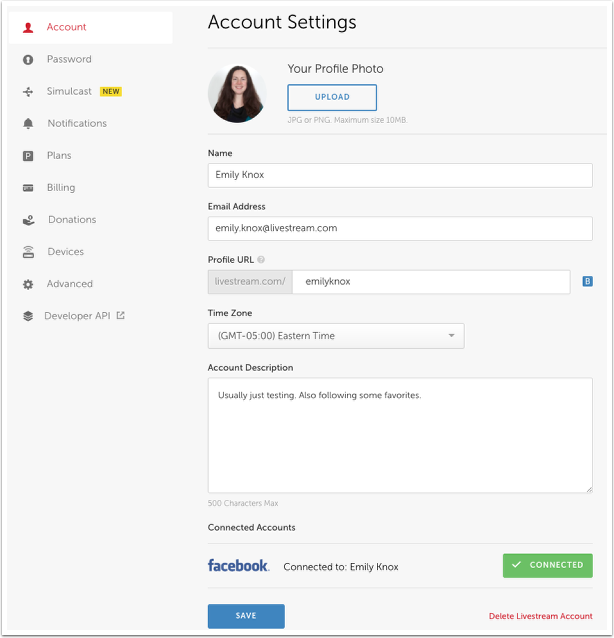Click the Account Description resize handle
This screenshot has height=638, width=614.
tap(589, 489)
